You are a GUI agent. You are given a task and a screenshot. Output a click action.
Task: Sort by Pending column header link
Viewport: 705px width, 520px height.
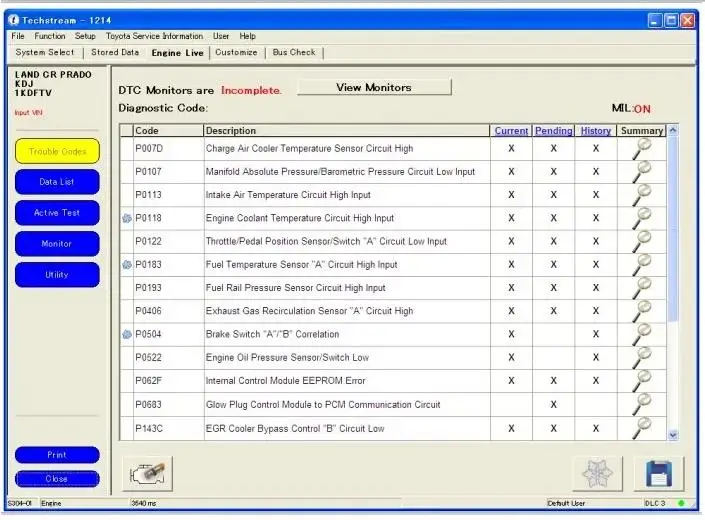pos(553,131)
